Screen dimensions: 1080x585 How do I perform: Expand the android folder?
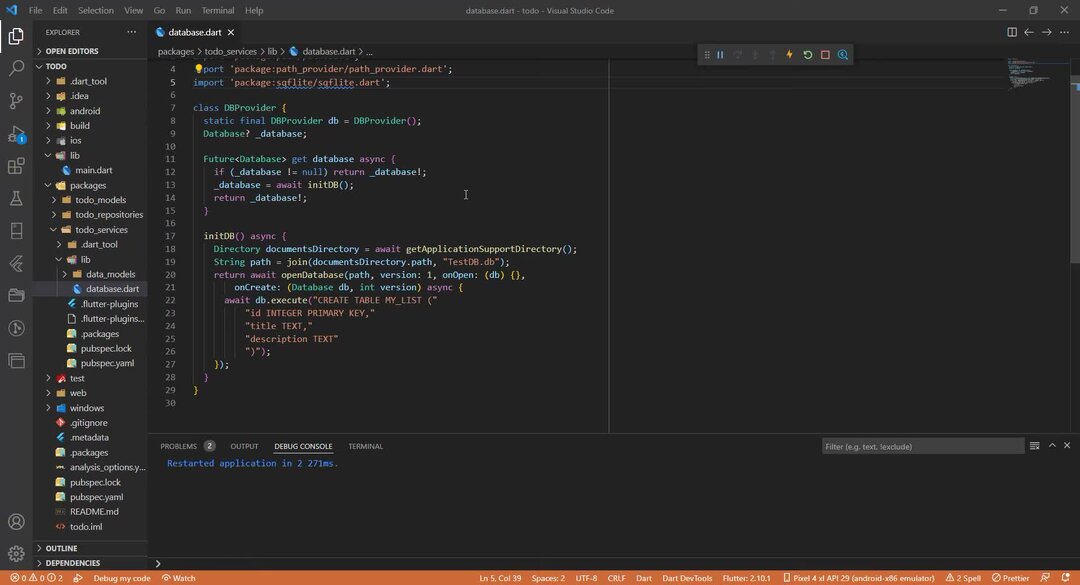(x=84, y=111)
